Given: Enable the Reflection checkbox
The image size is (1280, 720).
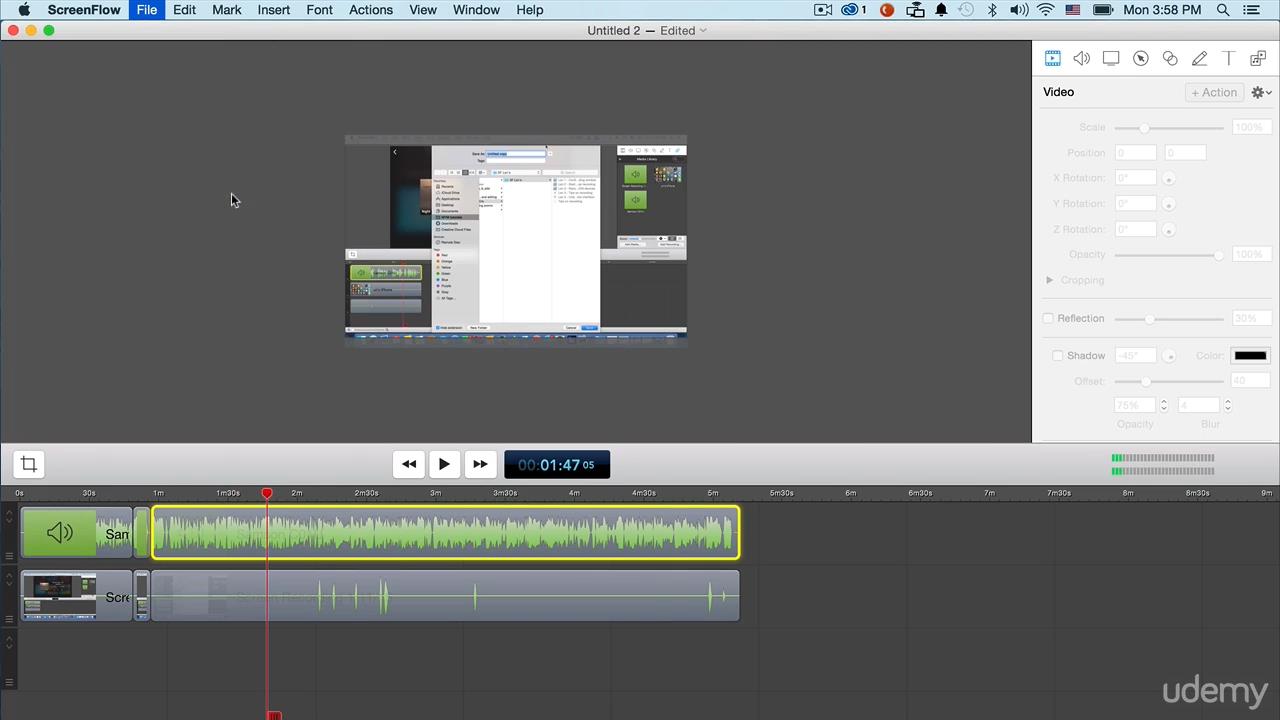Looking at the screenshot, I should (1048, 319).
